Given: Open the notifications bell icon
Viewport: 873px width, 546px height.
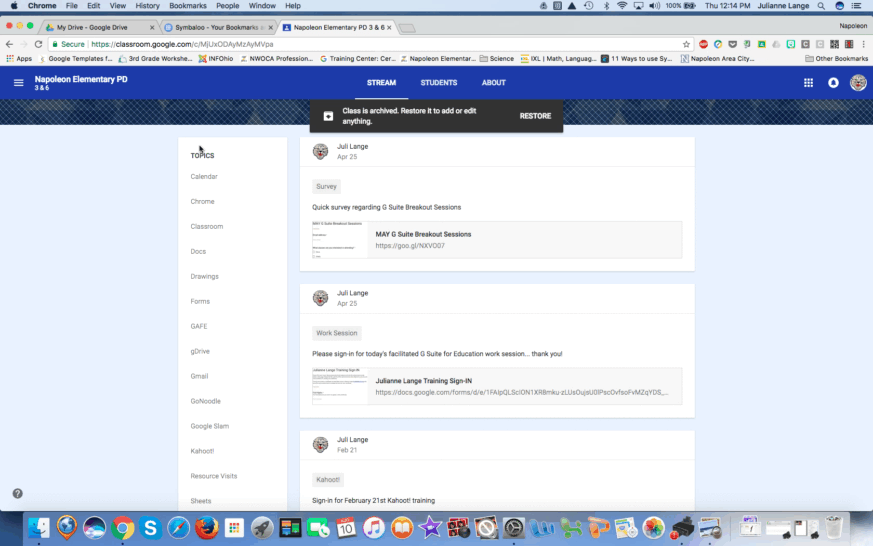Looking at the screenshot, I should pyautogui.click(x=833, y=83).
